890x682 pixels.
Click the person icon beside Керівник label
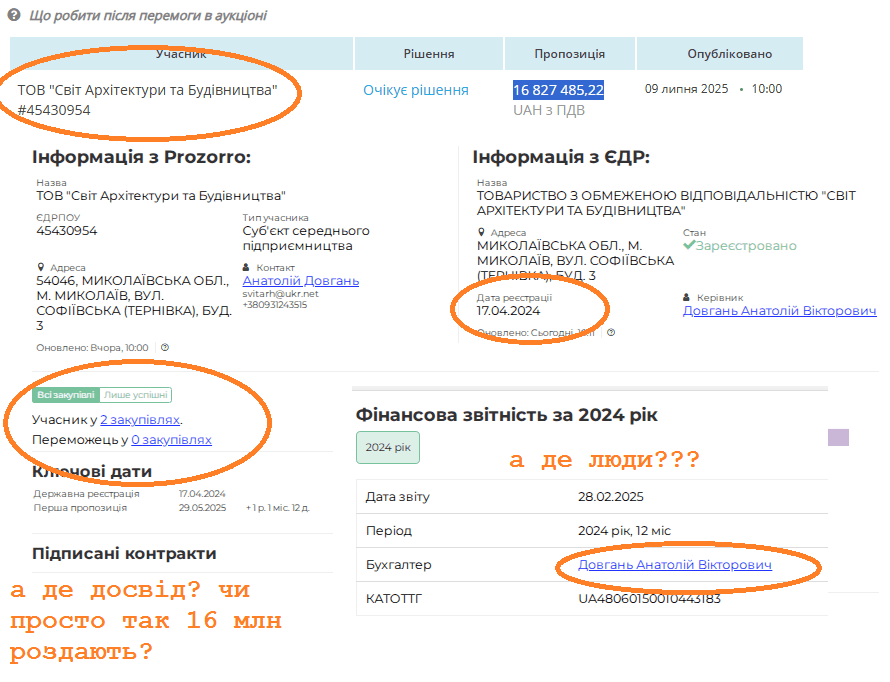point(687,298)
